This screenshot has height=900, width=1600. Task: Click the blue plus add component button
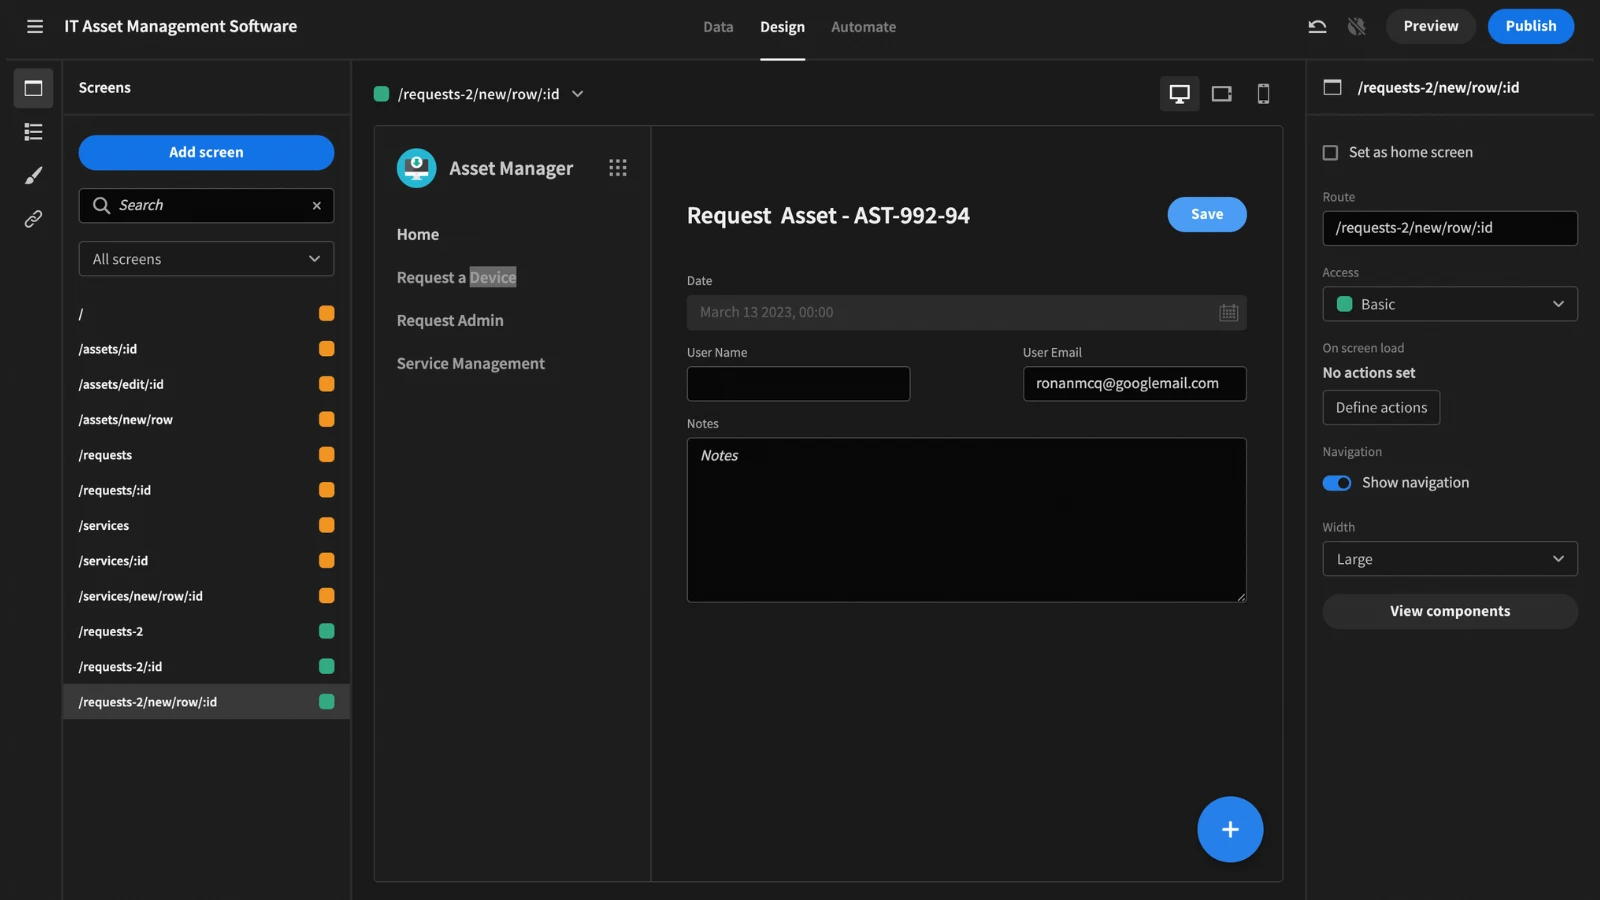click(1230, 829)
